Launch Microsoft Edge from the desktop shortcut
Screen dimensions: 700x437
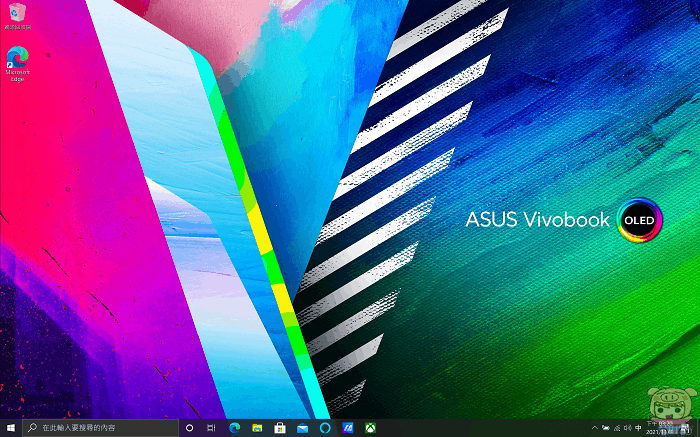coord(17,60)
